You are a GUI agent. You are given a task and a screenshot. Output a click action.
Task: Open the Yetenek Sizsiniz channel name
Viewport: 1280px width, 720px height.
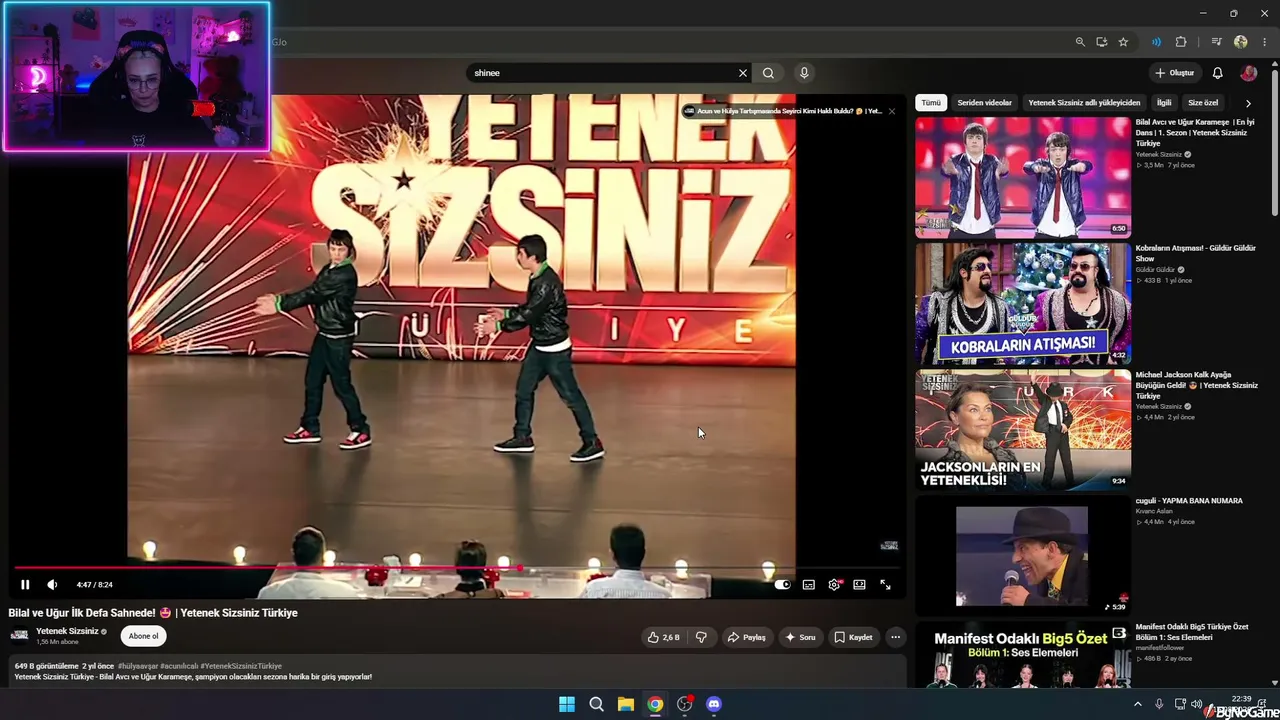67,631
